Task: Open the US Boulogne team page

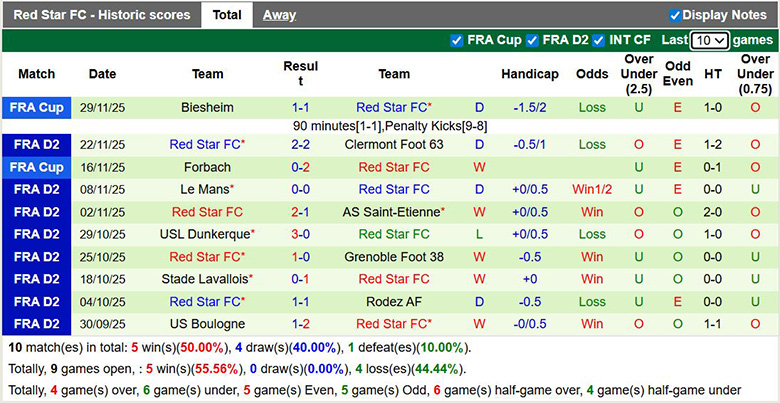Action: pos(208,324)
